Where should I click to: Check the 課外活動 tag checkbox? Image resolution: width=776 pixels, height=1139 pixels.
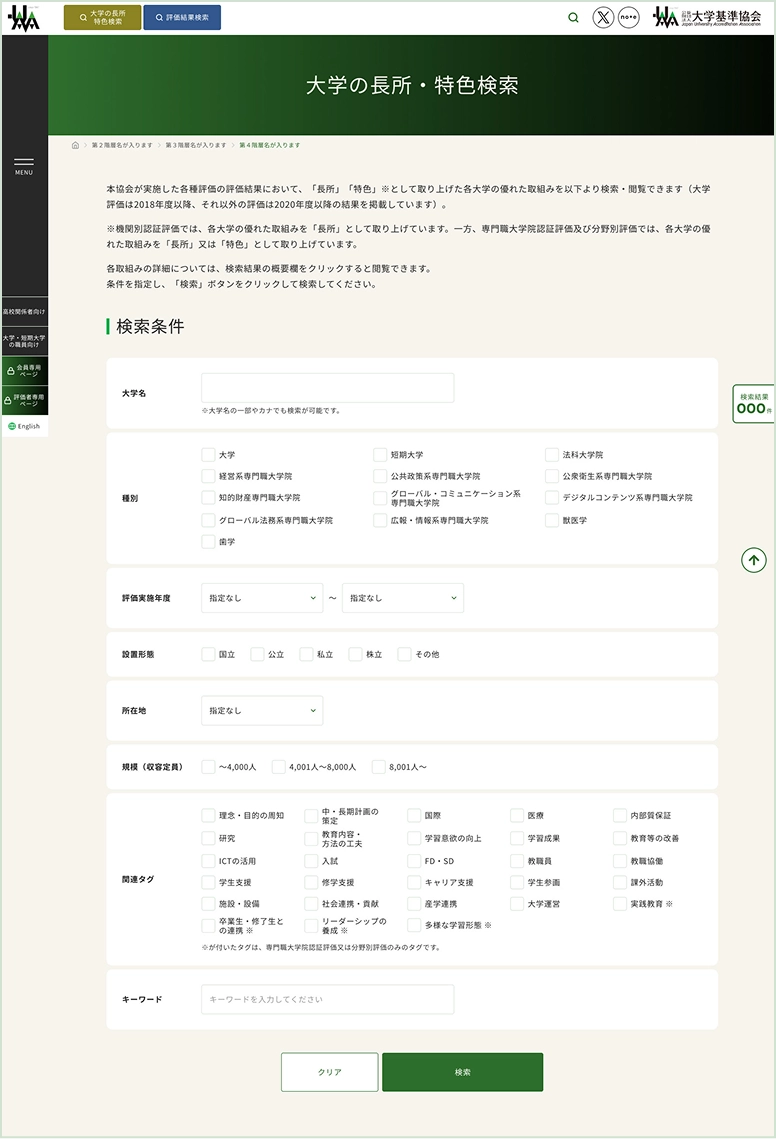pos(620,883)
